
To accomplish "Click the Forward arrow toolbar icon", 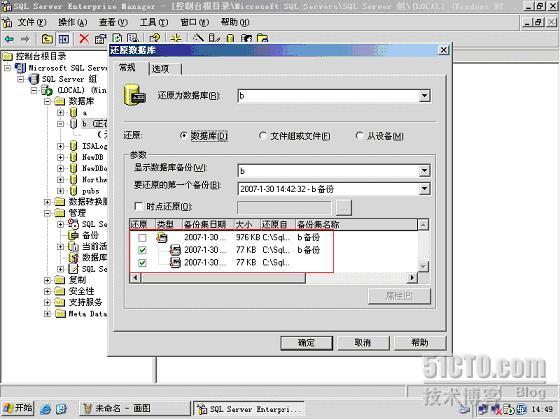I will click(x=25, y=39).
